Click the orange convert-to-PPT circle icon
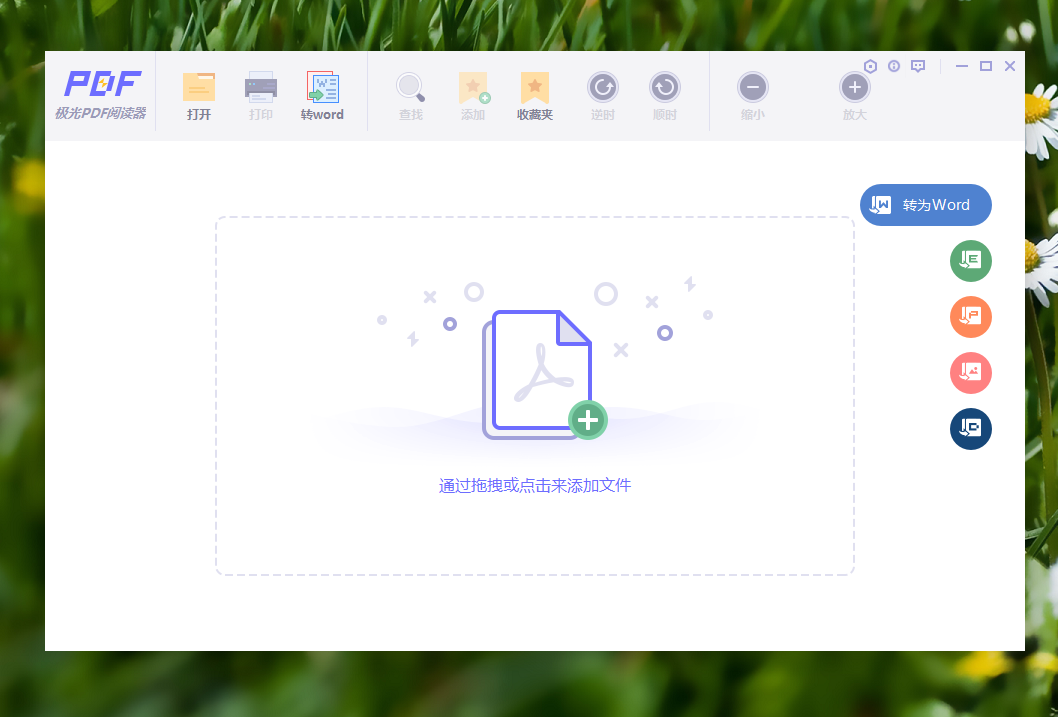 [x=971, y=317]
